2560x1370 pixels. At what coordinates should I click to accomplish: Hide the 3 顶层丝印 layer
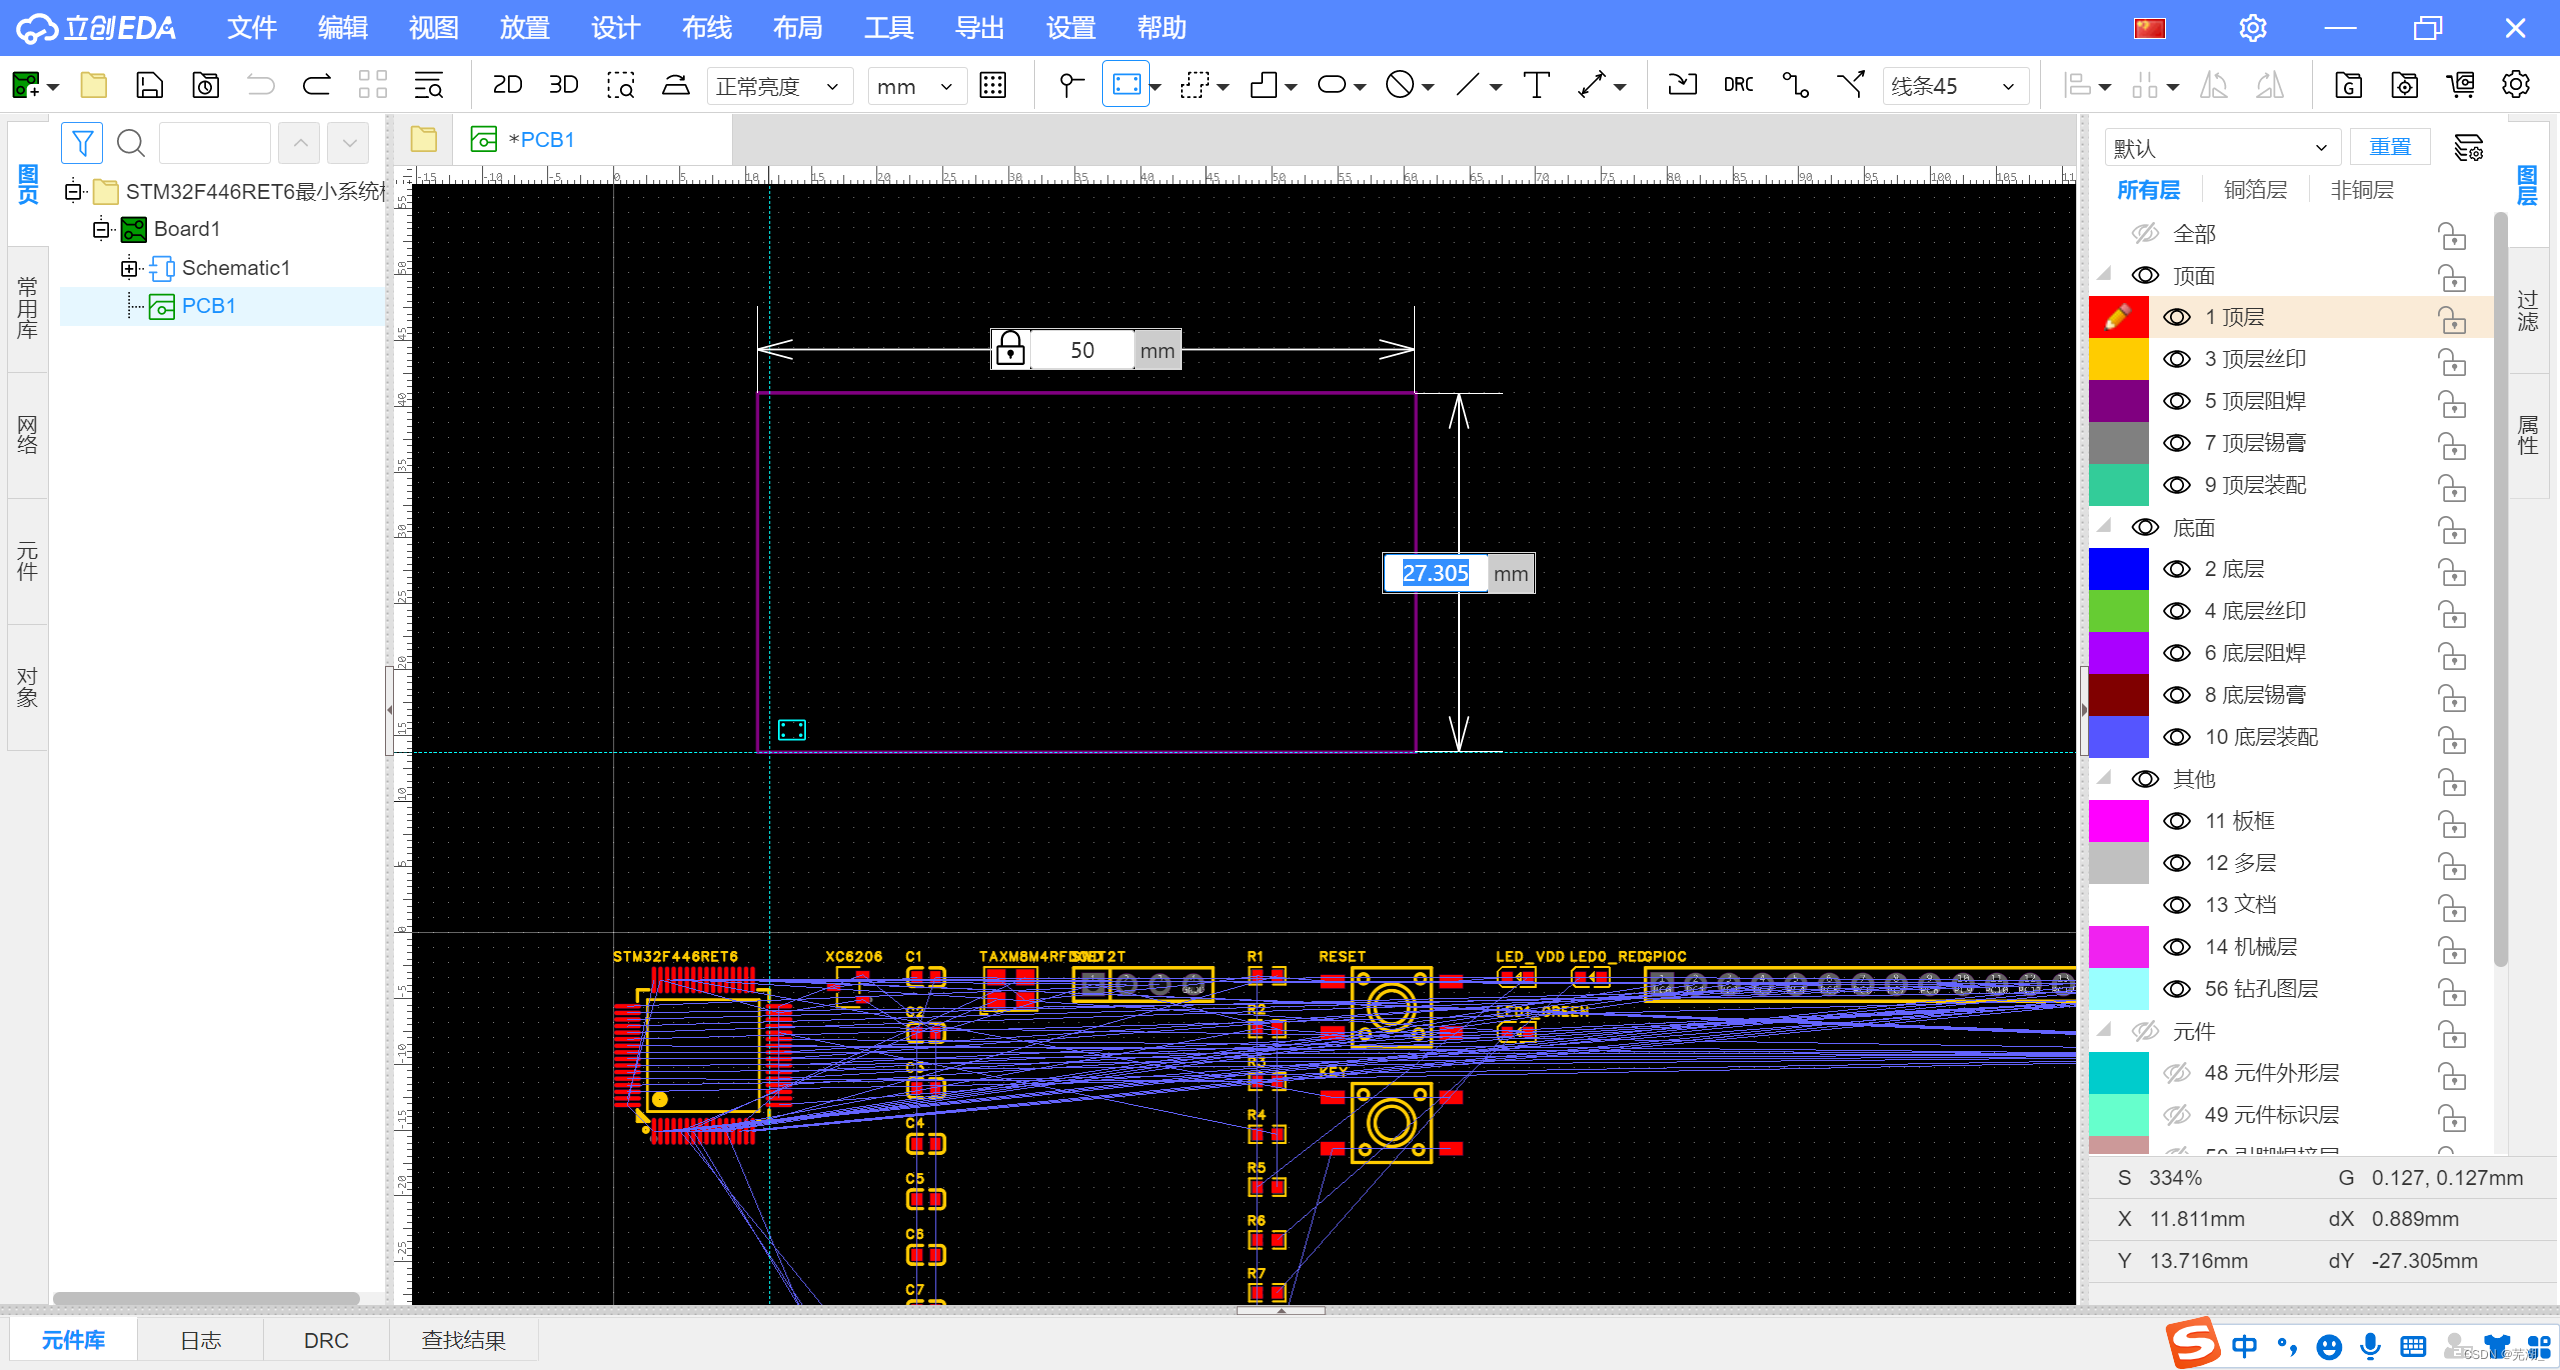[x=2176, y=359]
